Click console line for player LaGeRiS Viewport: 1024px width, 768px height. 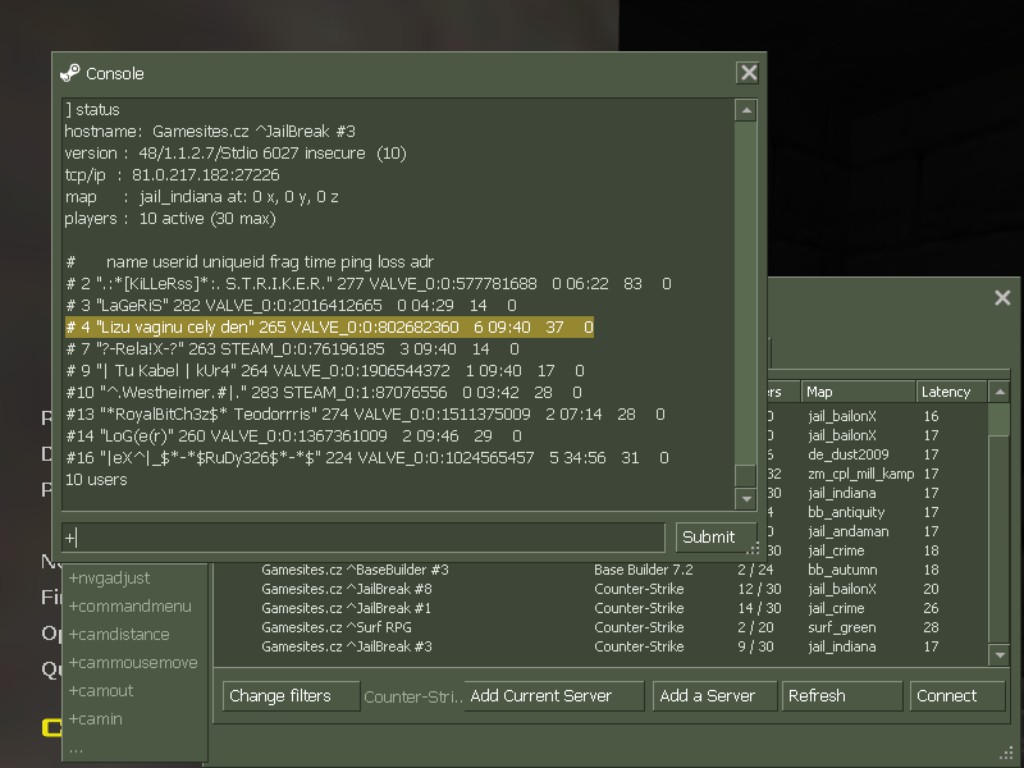click(x=291, y=306)
